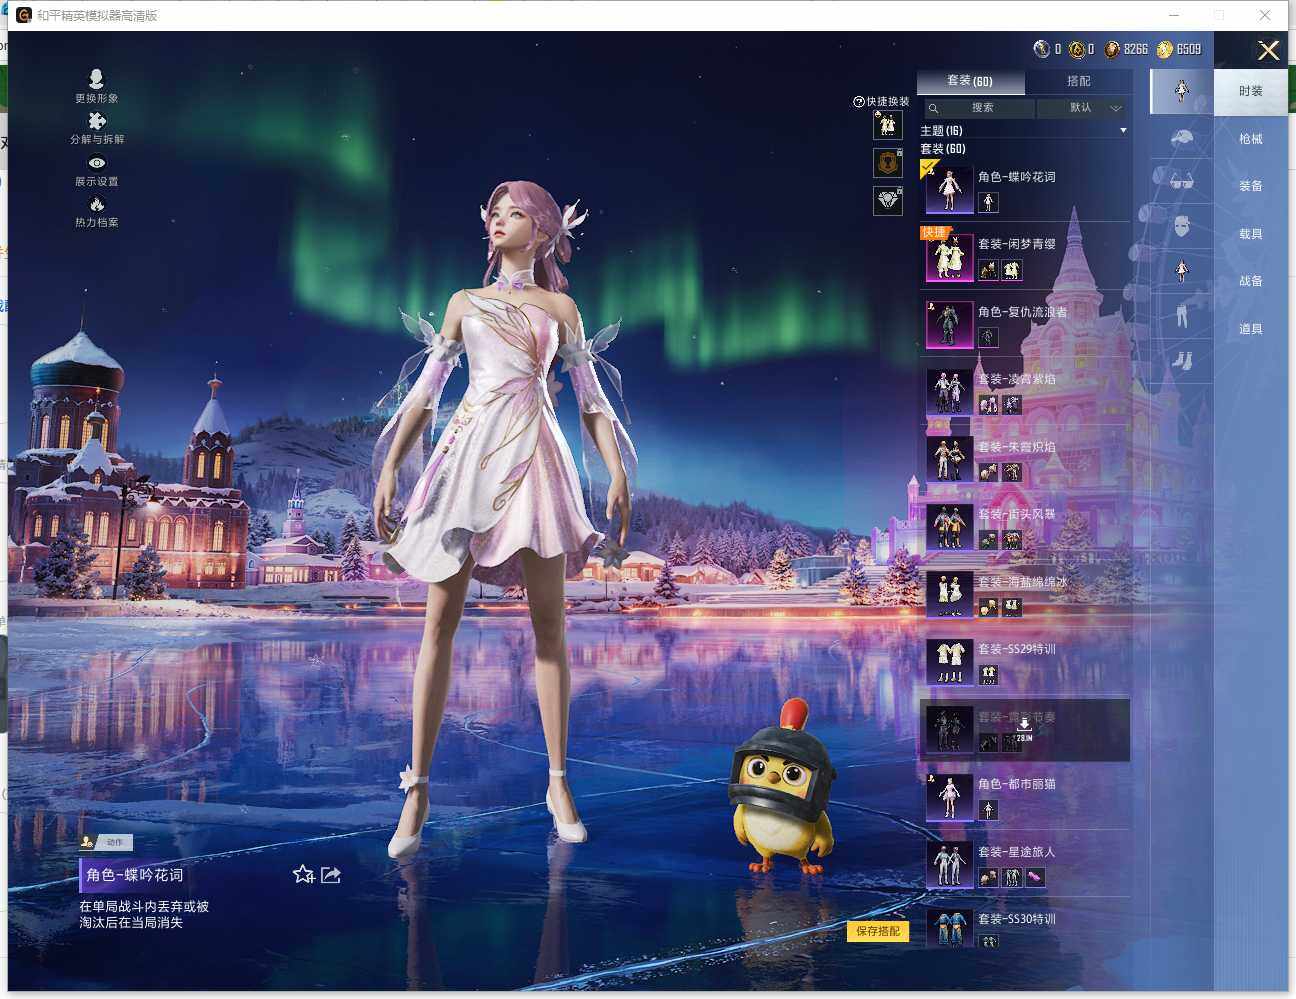
Task: Click the 快捷换装 help question mark icon
Action: click(858, 102)
